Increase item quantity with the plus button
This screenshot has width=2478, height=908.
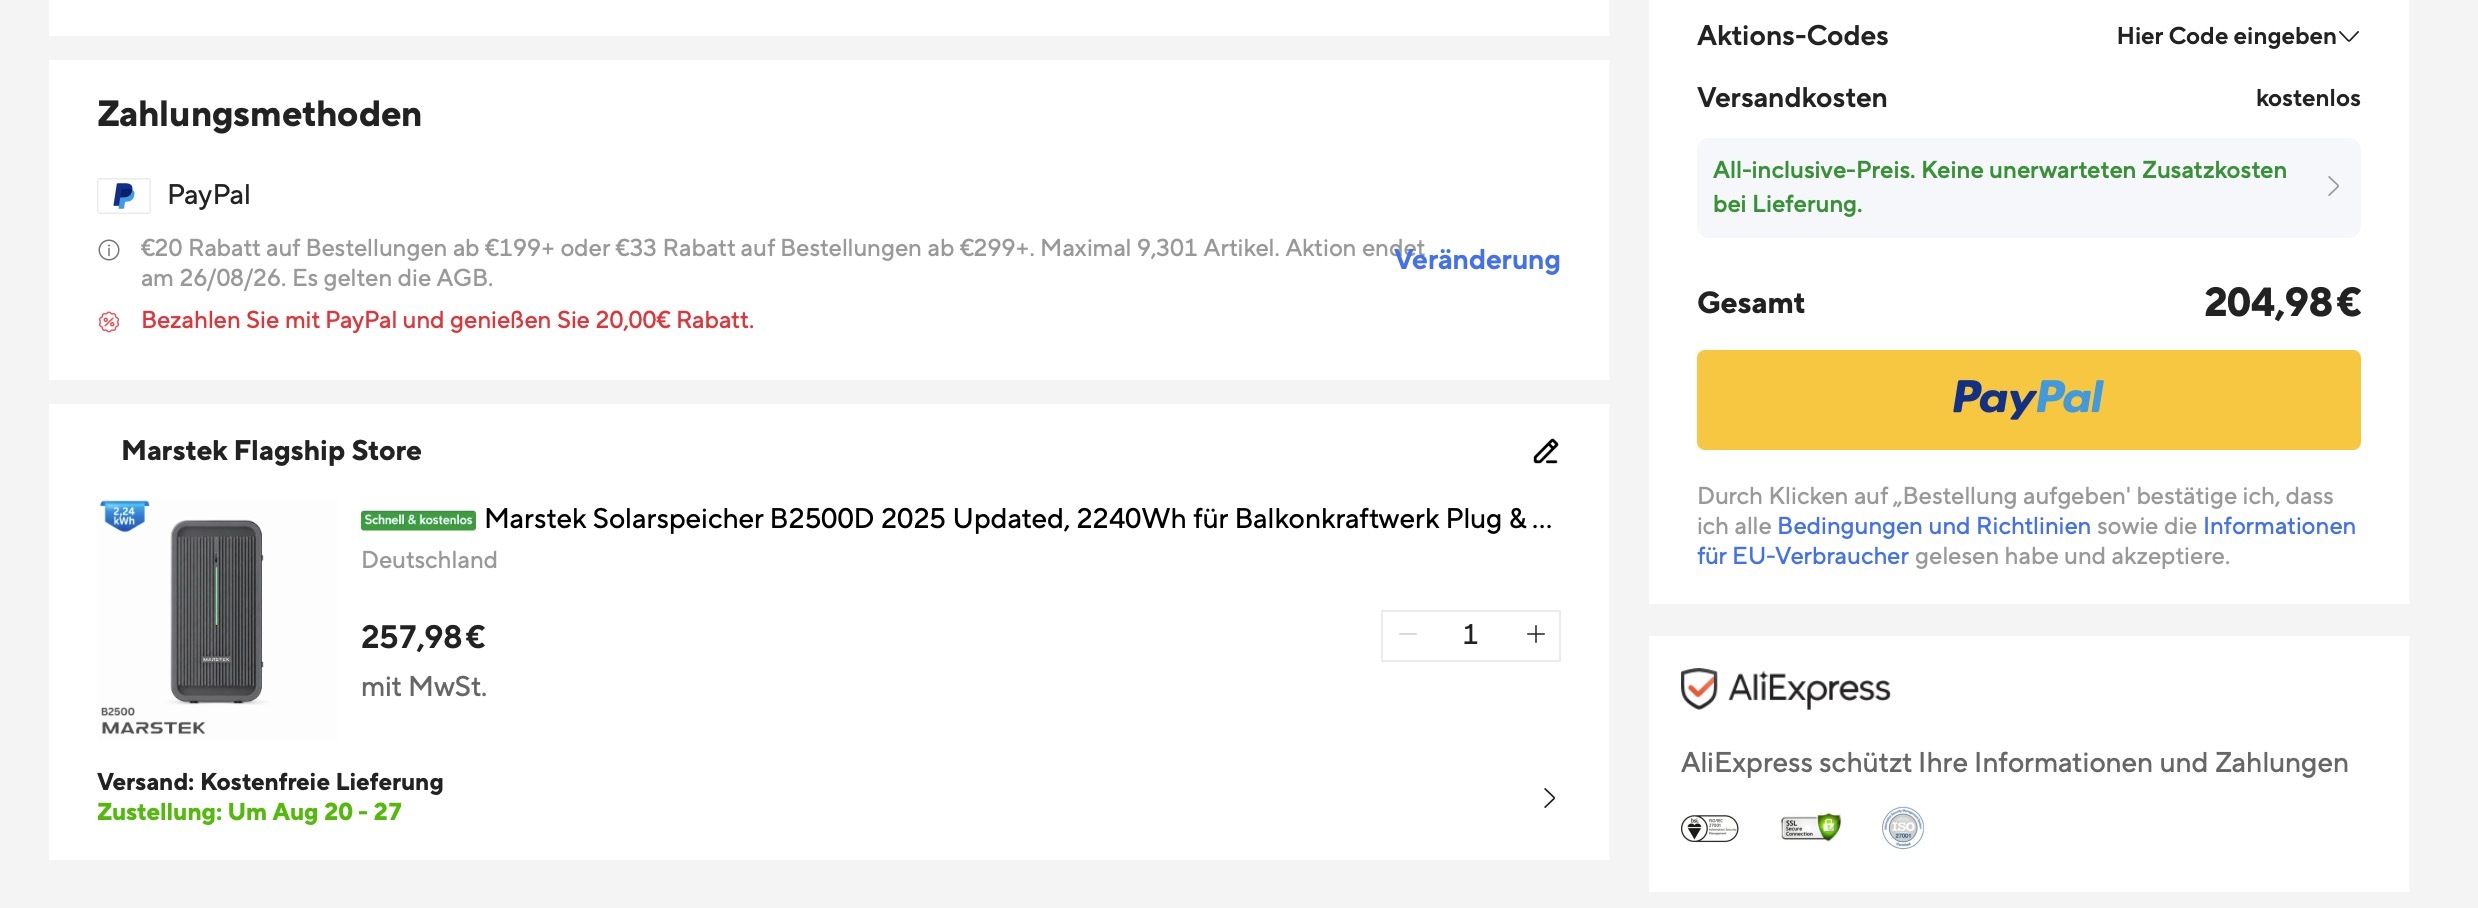coord(1536,634)
